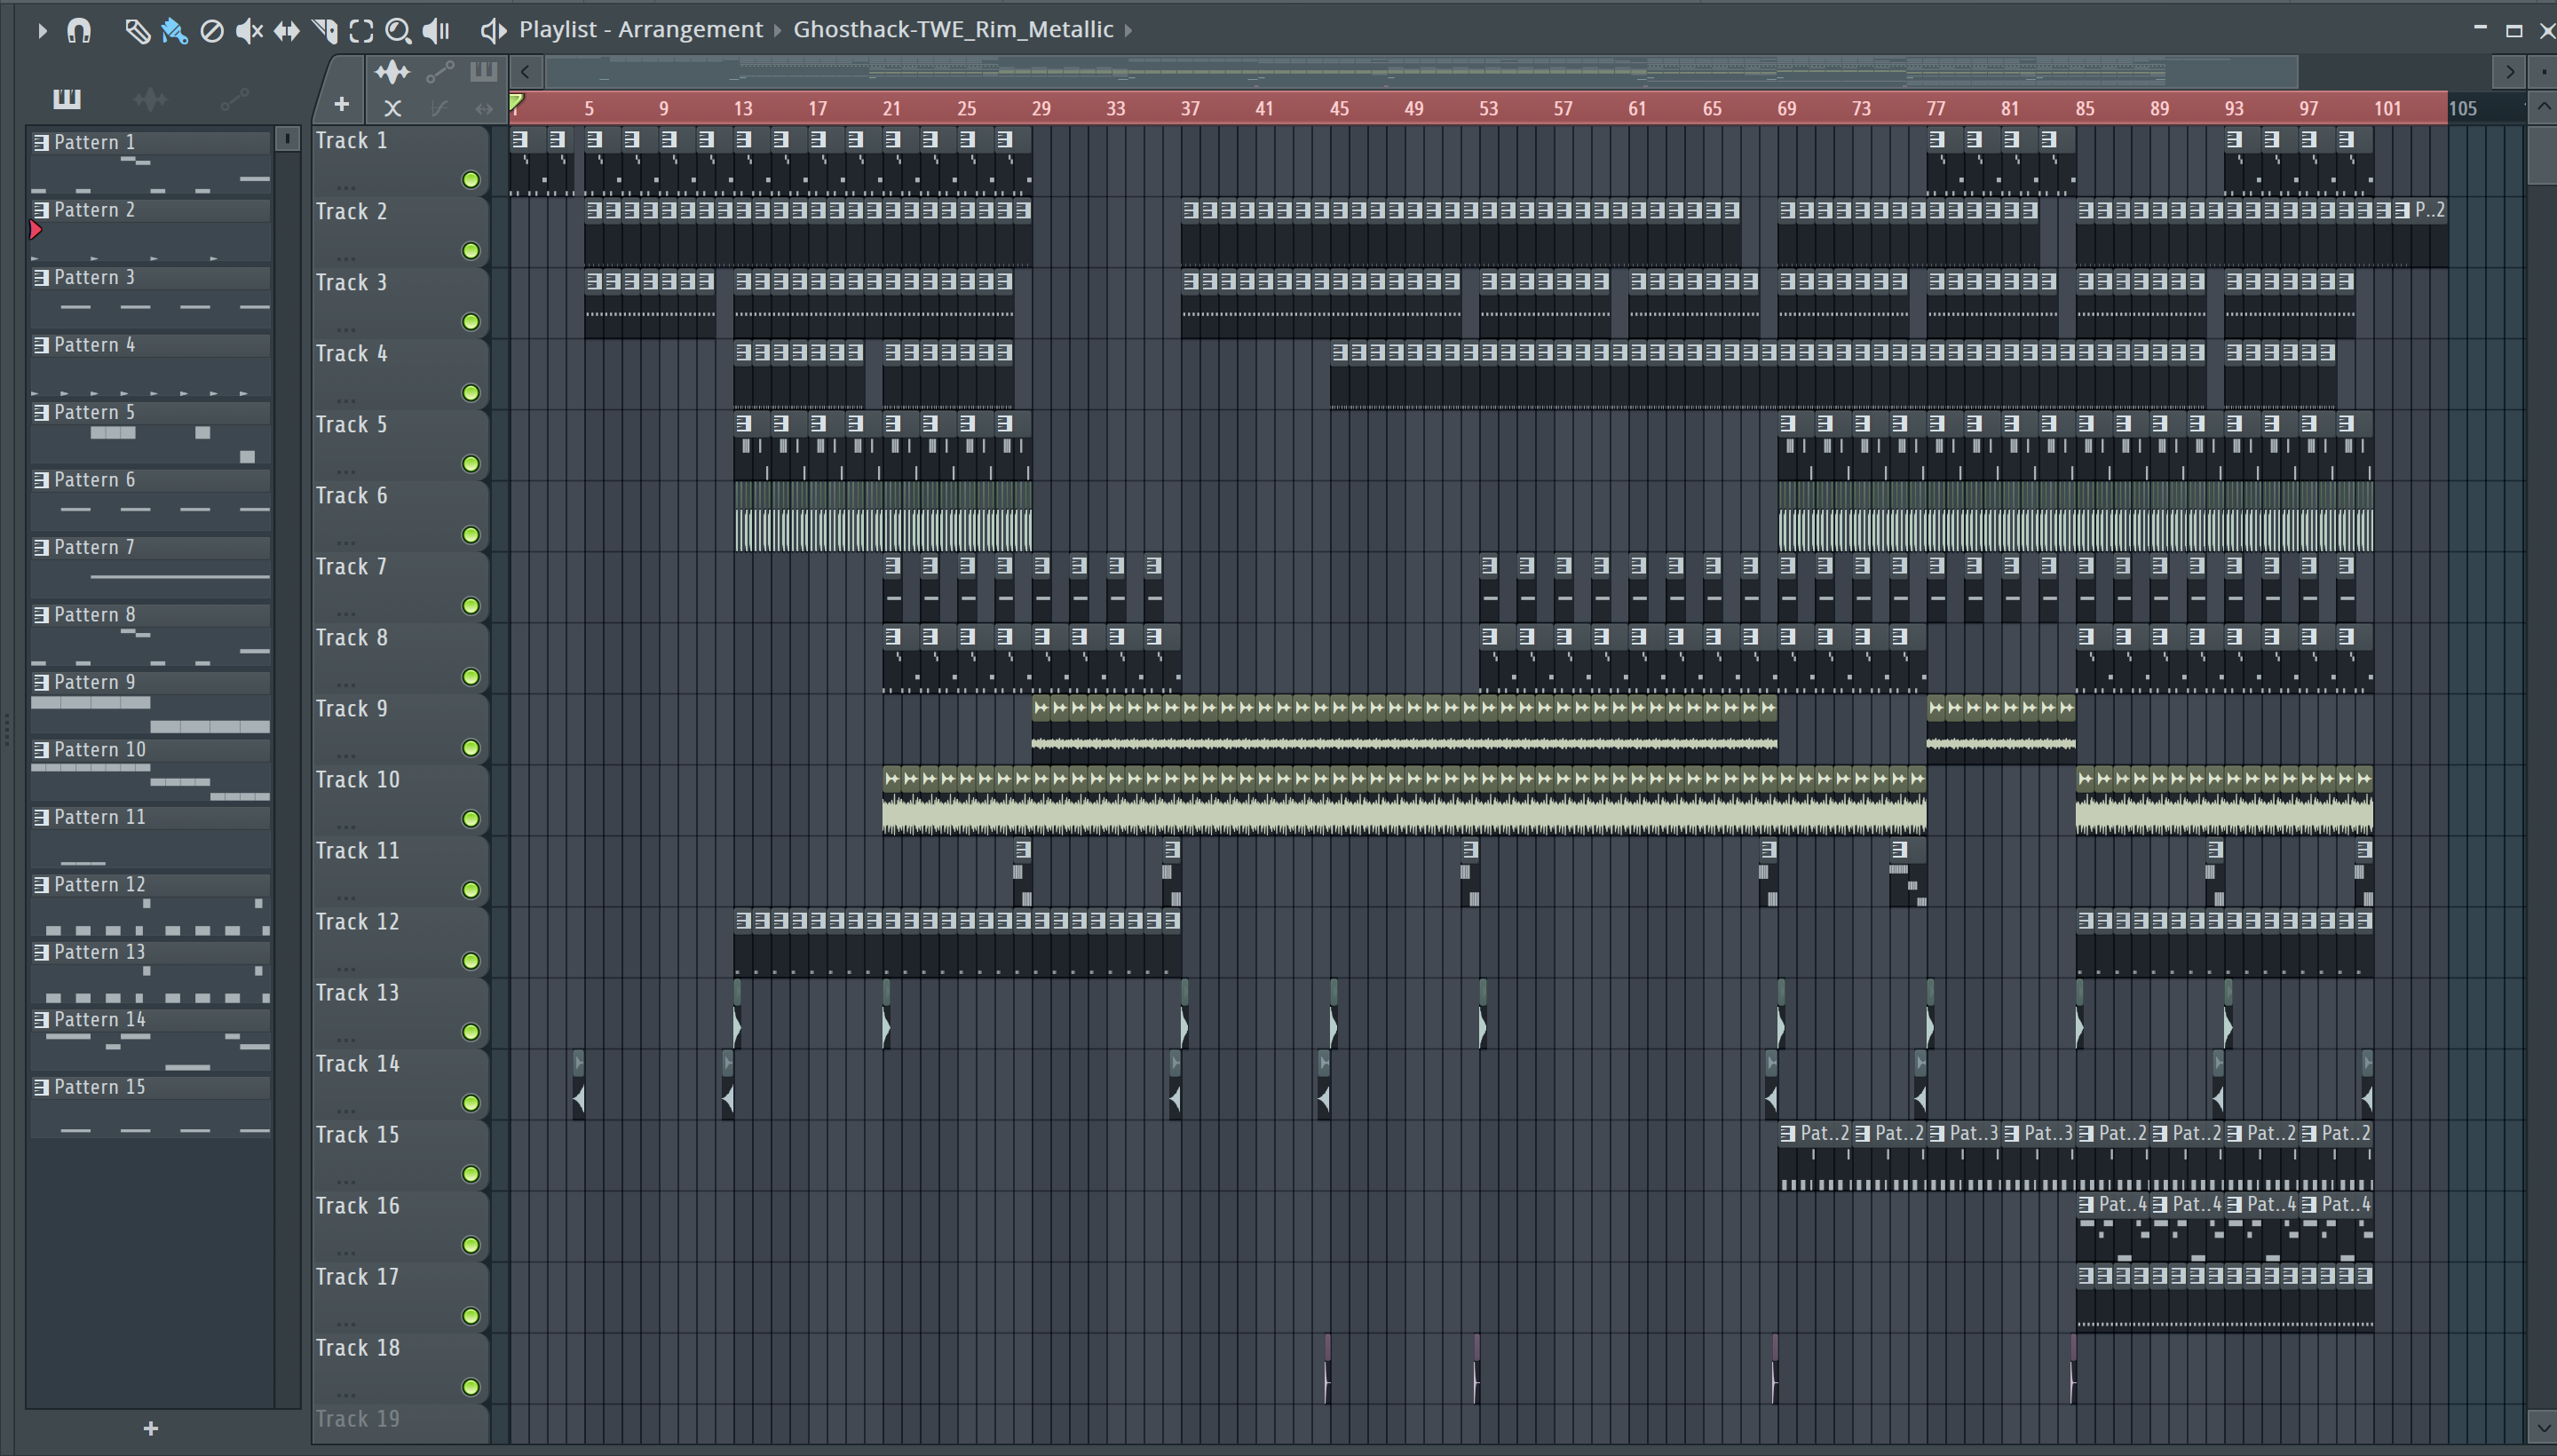Image resolution: width=2557 pixels, height=1456 pixels.
Task: Select the Delete tool
Action: pos(211,31)
